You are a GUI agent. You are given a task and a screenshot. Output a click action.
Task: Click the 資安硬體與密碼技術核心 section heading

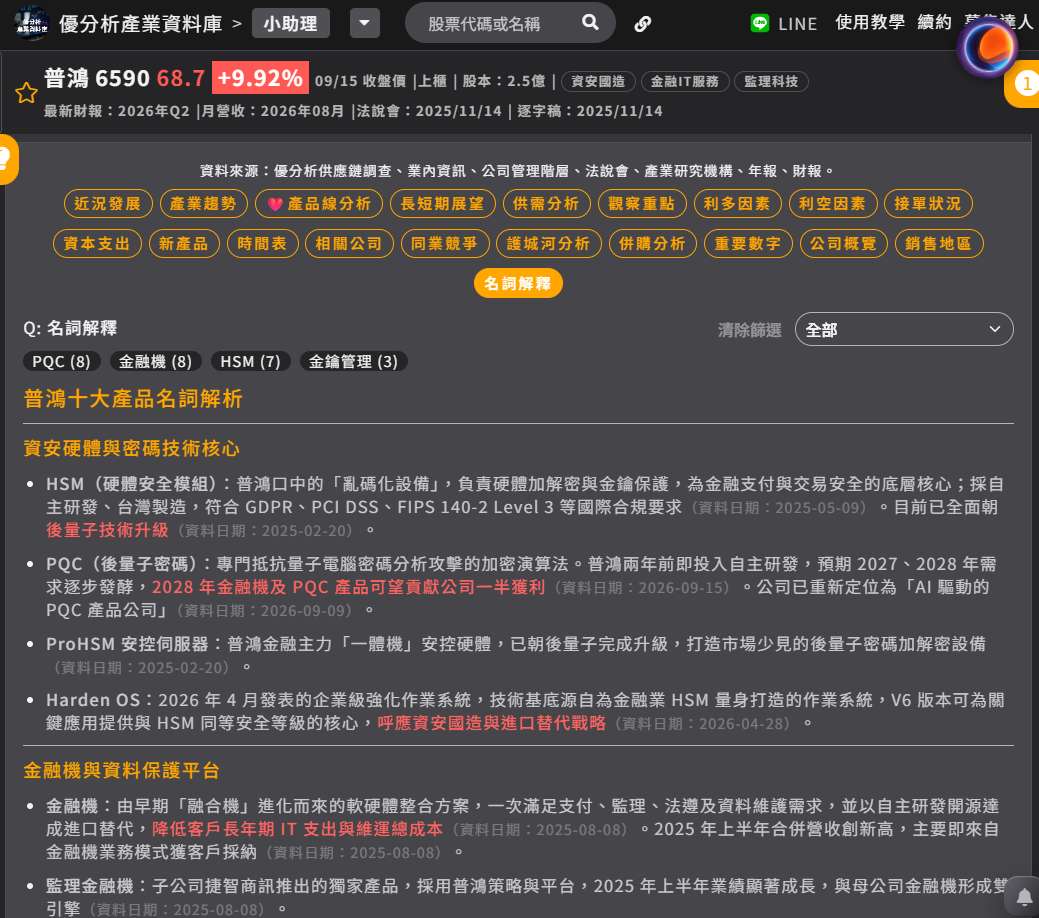131,449
